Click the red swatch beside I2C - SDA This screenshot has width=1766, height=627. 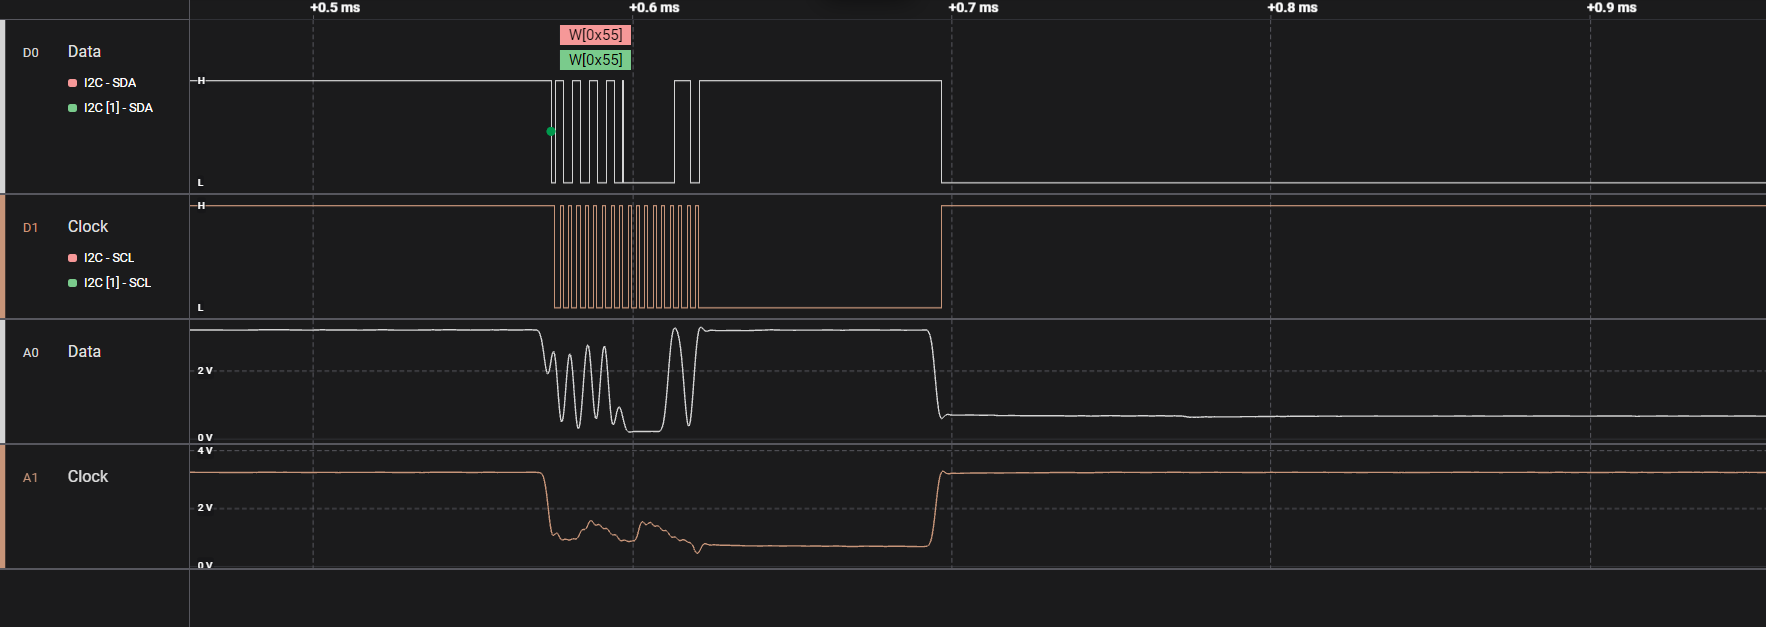[72, 83]
